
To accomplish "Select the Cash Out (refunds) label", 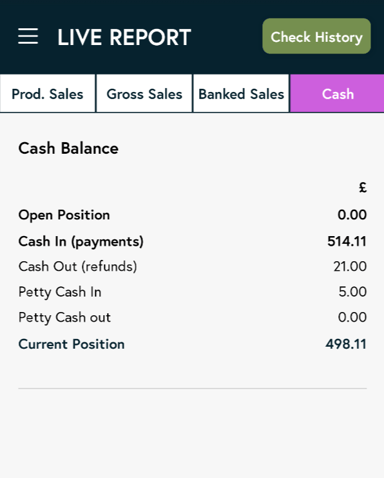I will tap(78, 267).
